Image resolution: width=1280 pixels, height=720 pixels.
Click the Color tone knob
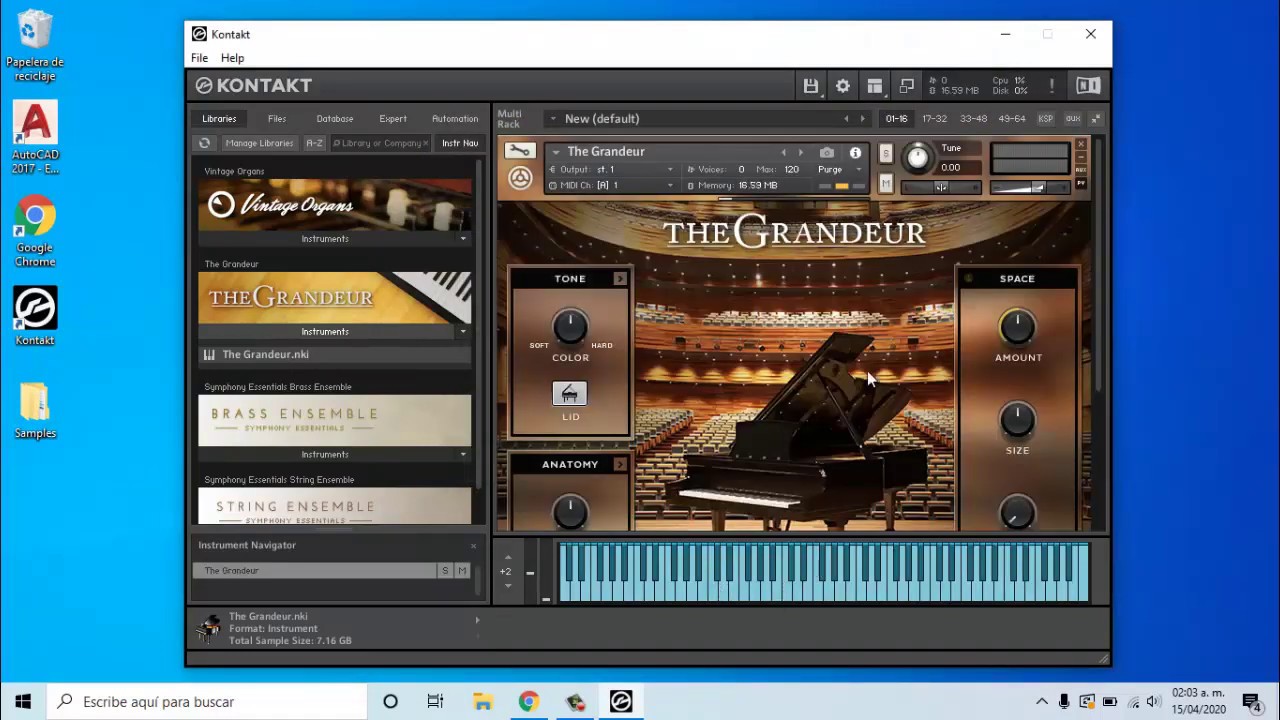pyautogui.click(x=570, y=326)
